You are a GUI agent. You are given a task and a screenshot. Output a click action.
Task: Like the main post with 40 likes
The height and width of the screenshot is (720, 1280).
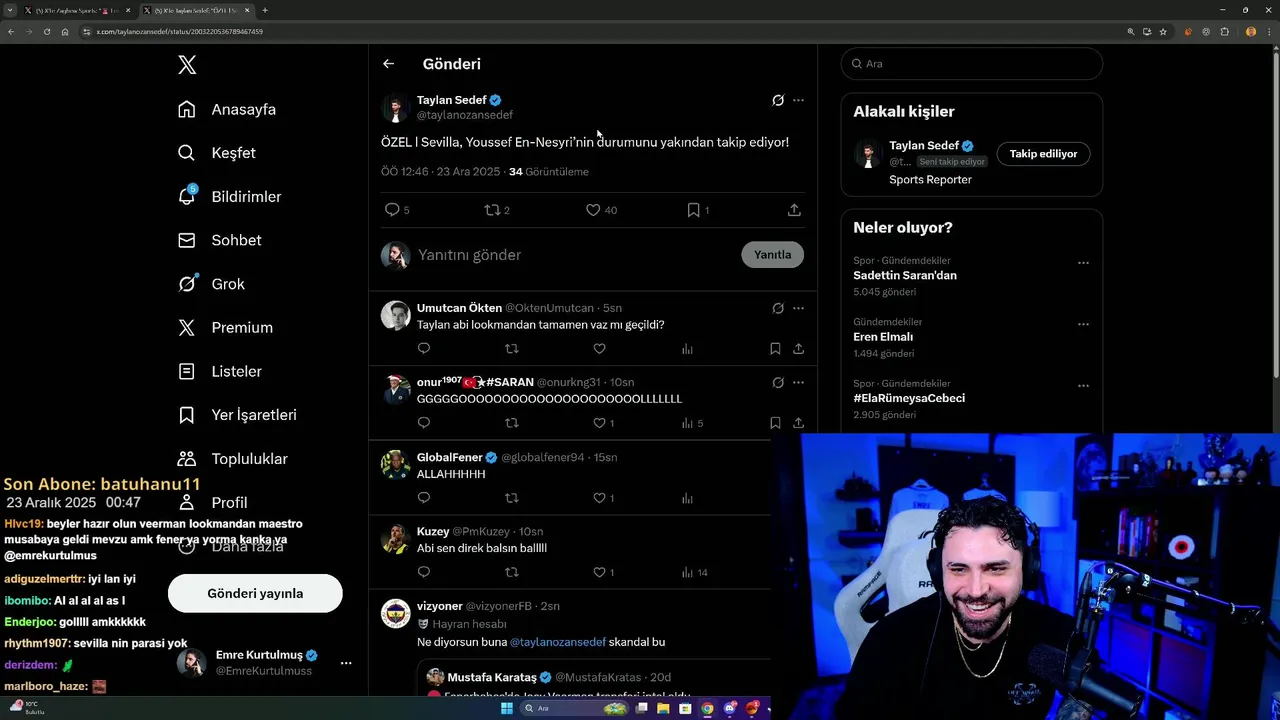pos(593,210)
